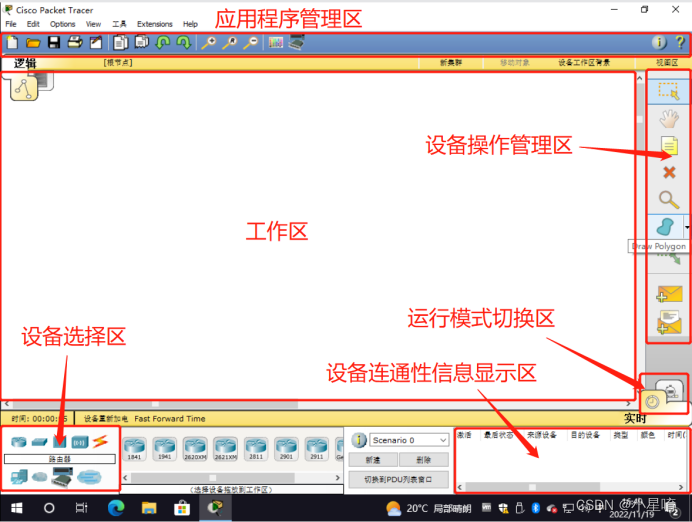Select the Custom Made Devices category
The image size is (692, 522).
click(62, 477)
